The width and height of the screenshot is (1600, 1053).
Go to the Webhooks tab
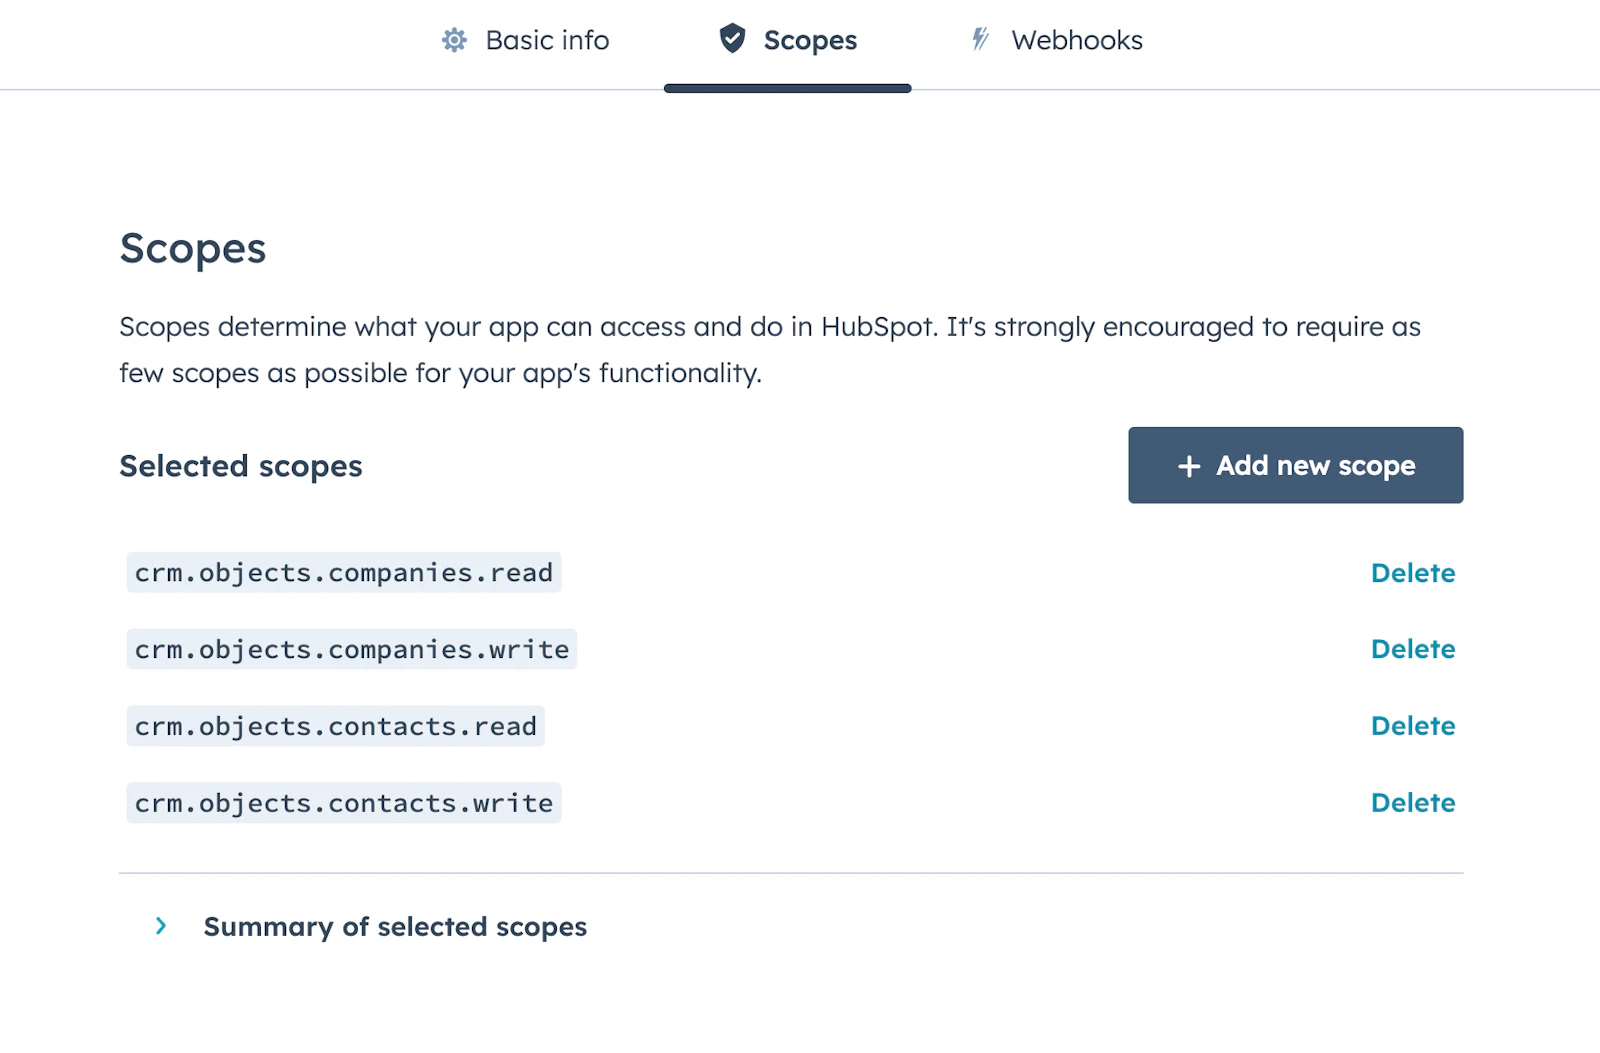pyautogui.click(x=1057, y=40)
